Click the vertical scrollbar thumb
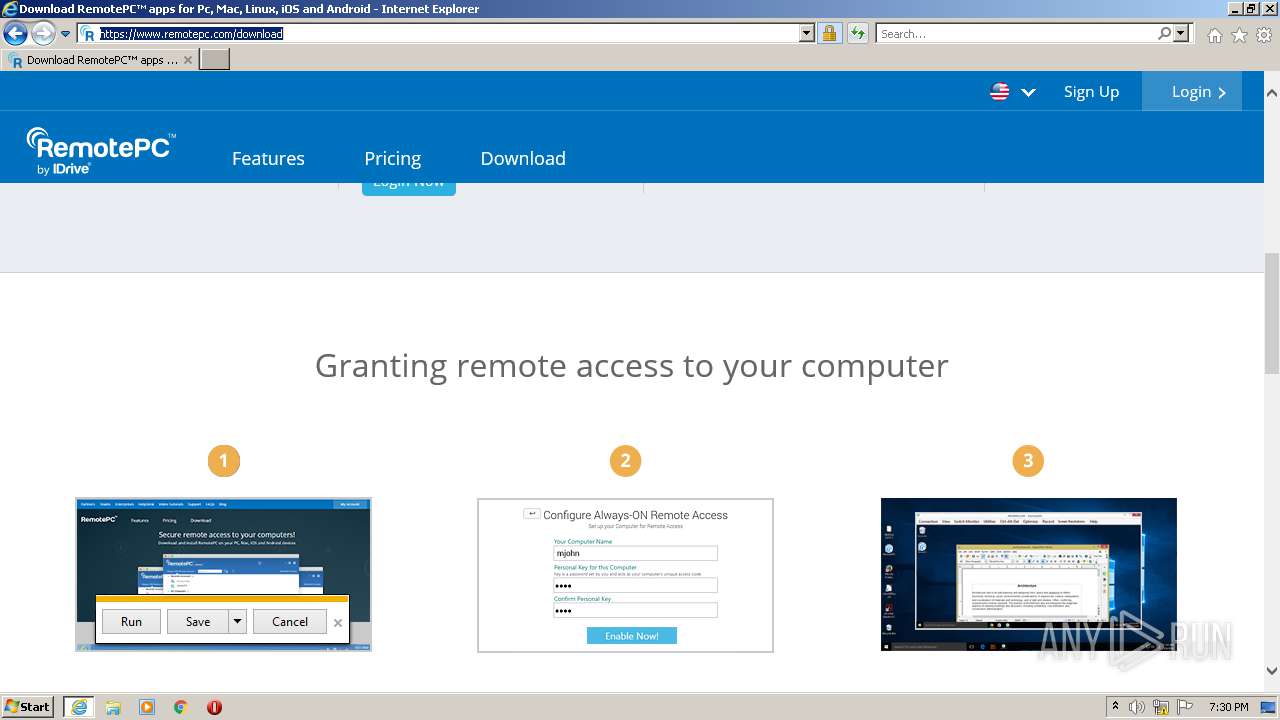This screenshot has height=720, width=1280. point(1271,312)
